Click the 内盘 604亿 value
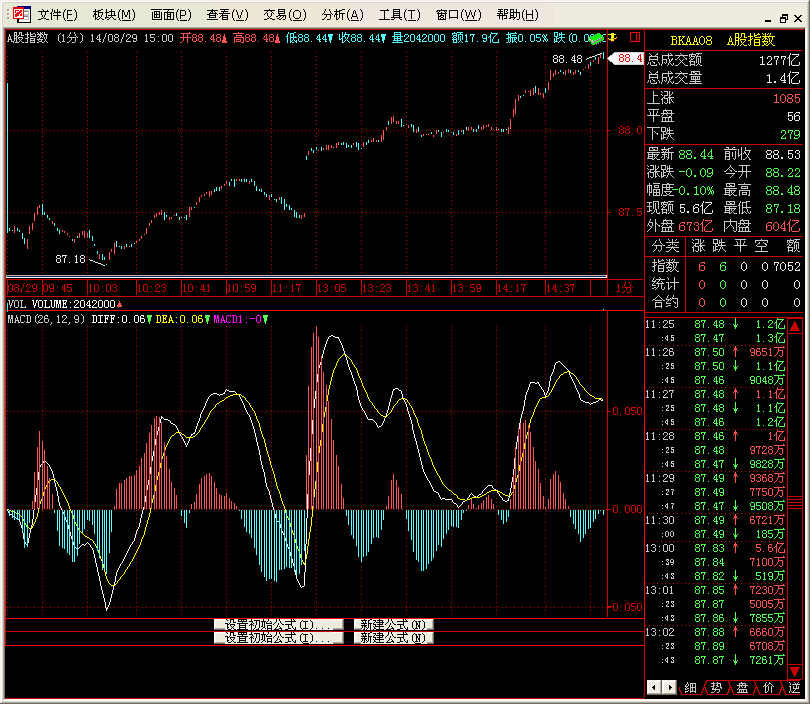This screenshot has height=704, width=810. (x=783, y=226)
